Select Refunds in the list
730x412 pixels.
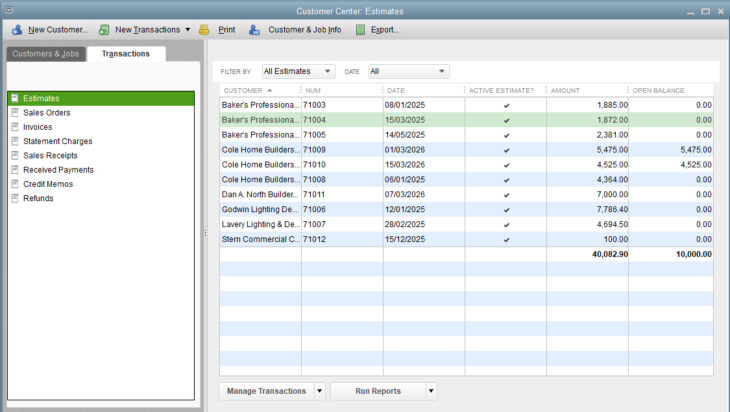101,198
